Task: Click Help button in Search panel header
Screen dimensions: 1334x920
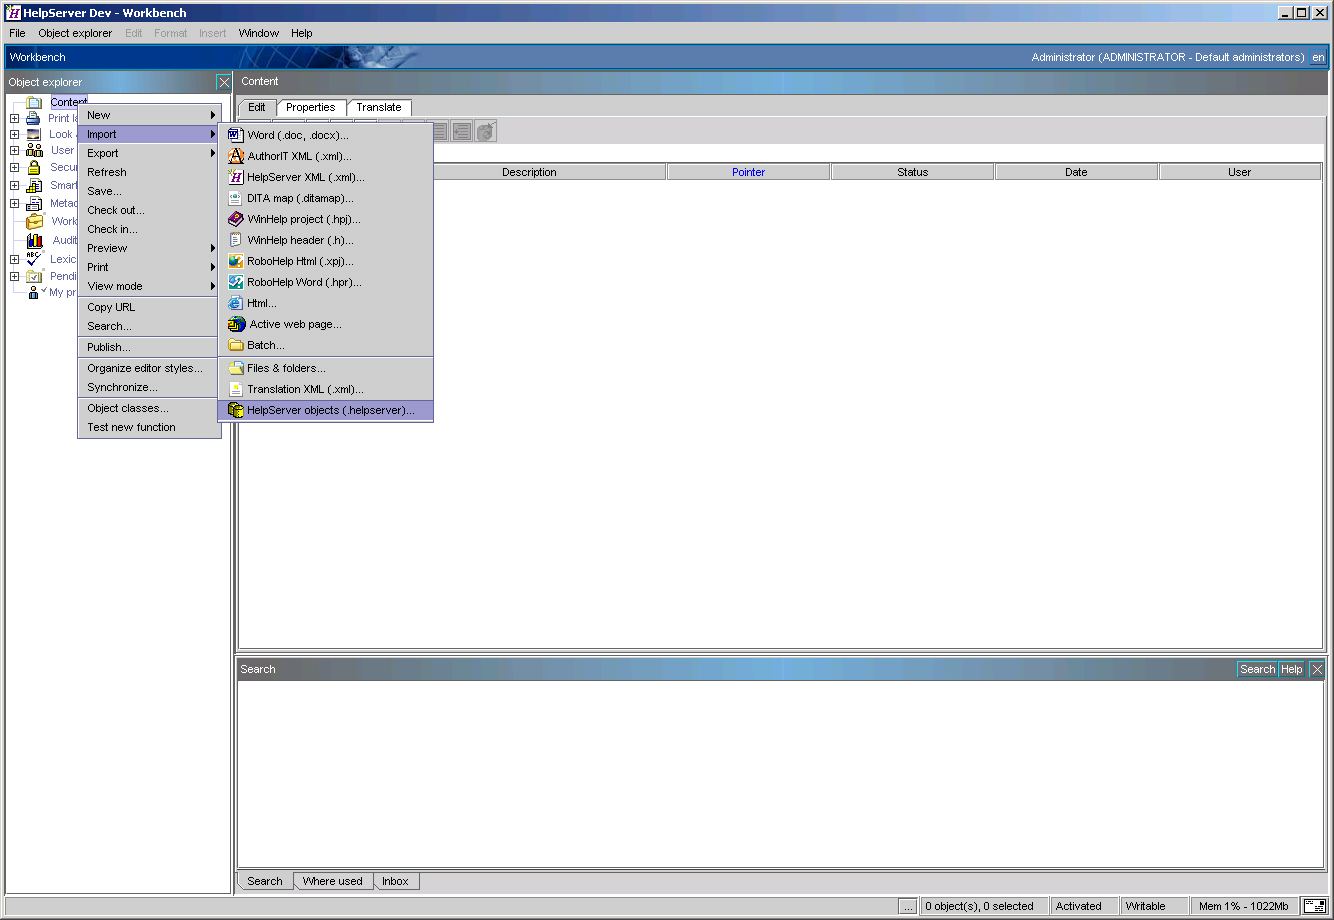Action: pos(1292,669)
